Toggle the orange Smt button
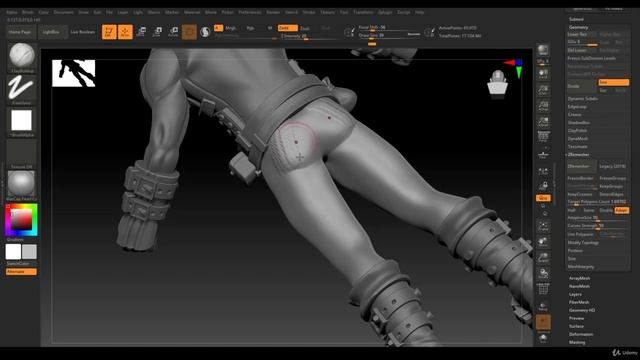Viewport: 640px width, 360px height. point(613,82)
